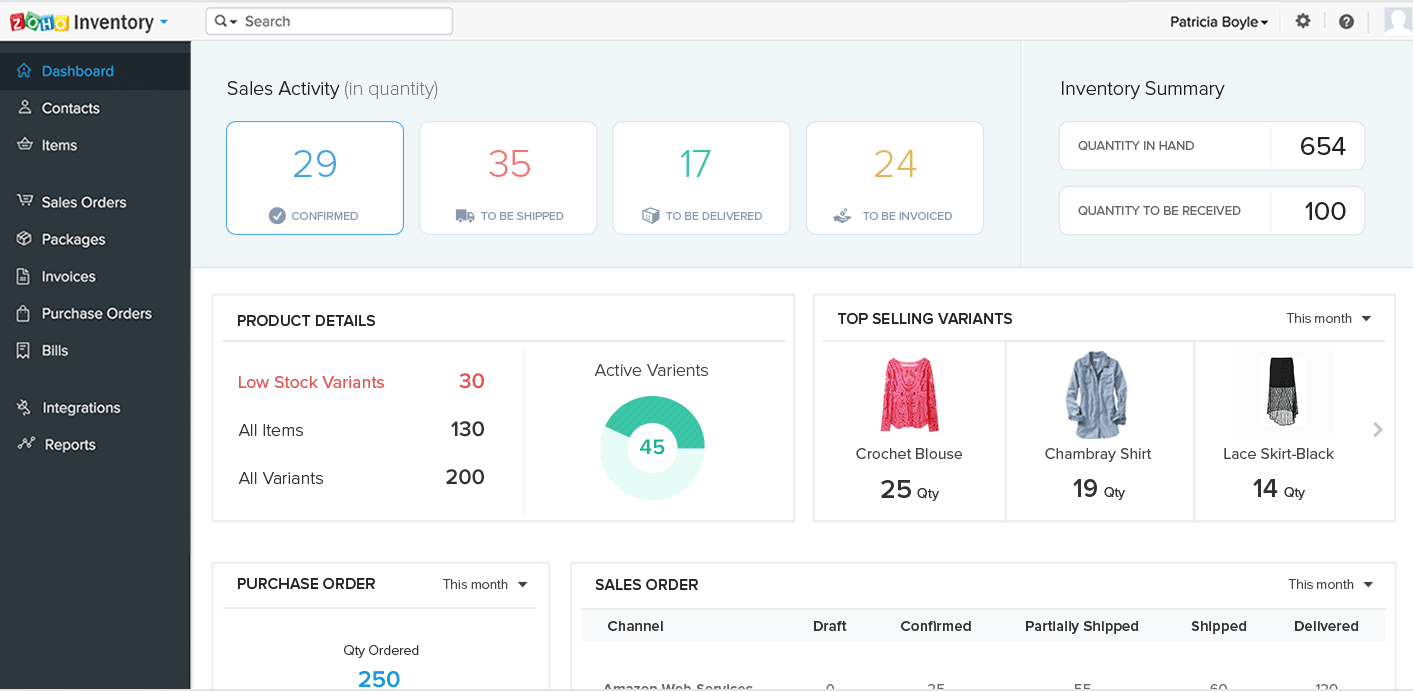Open Top Selling Variants This month dropdown
1413x691 pixels.
[1328, 319]
